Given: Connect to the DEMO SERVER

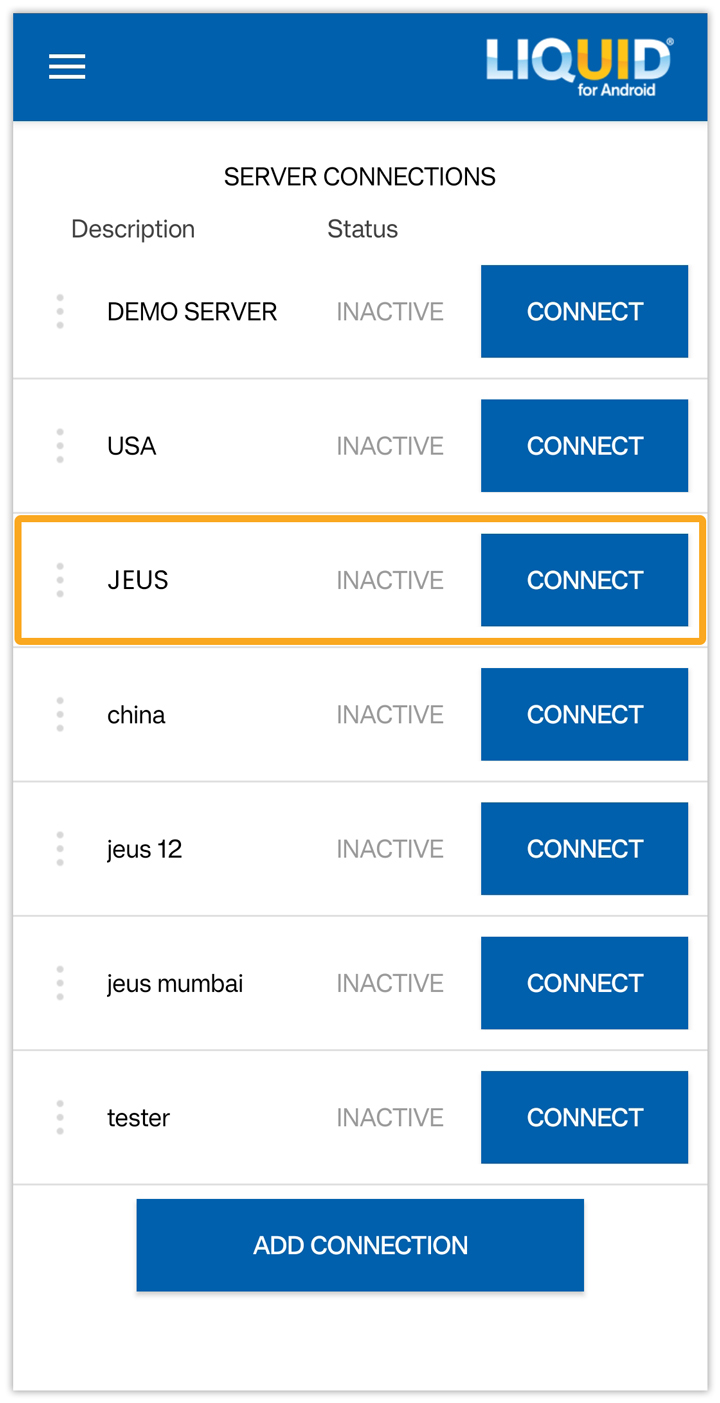Looking at the screenshot, I should click(584, 312).
